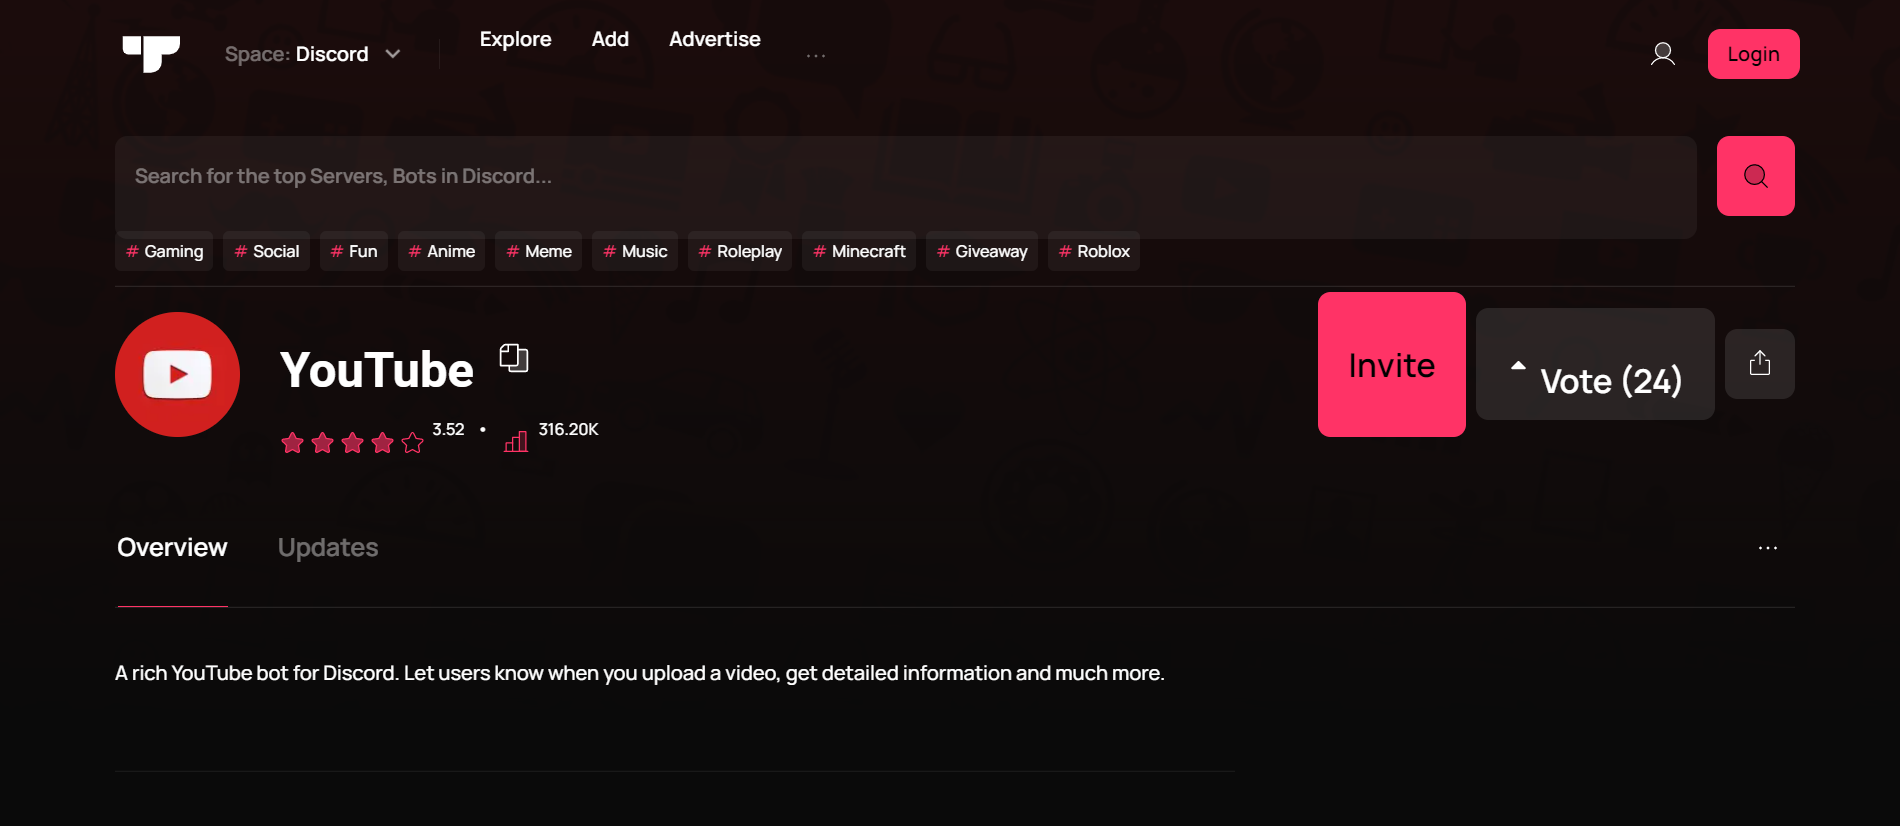Switch to the Updates tab

tap(328, 548)
